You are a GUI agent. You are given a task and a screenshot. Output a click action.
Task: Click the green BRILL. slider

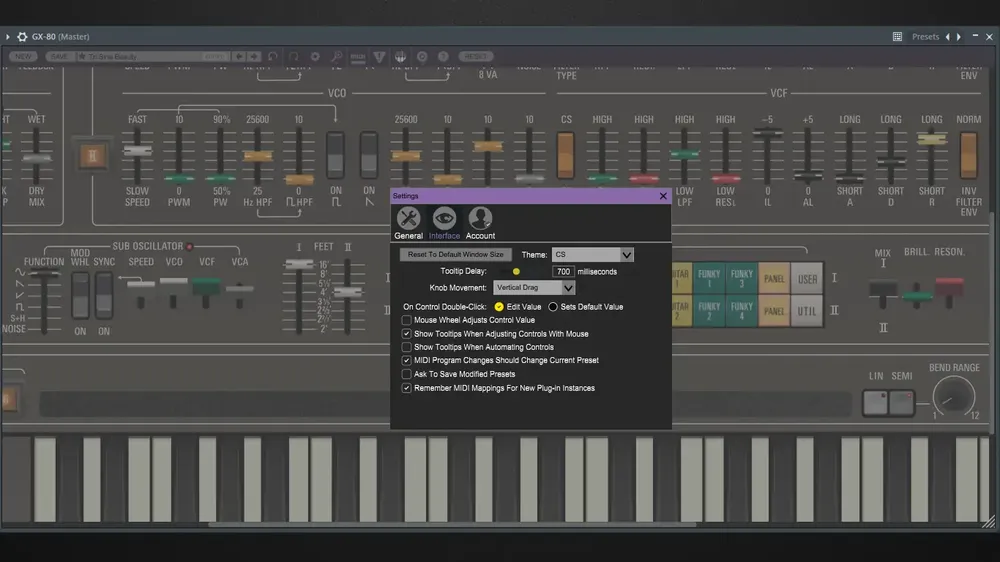pyautogui.click(x=917, y=297)
